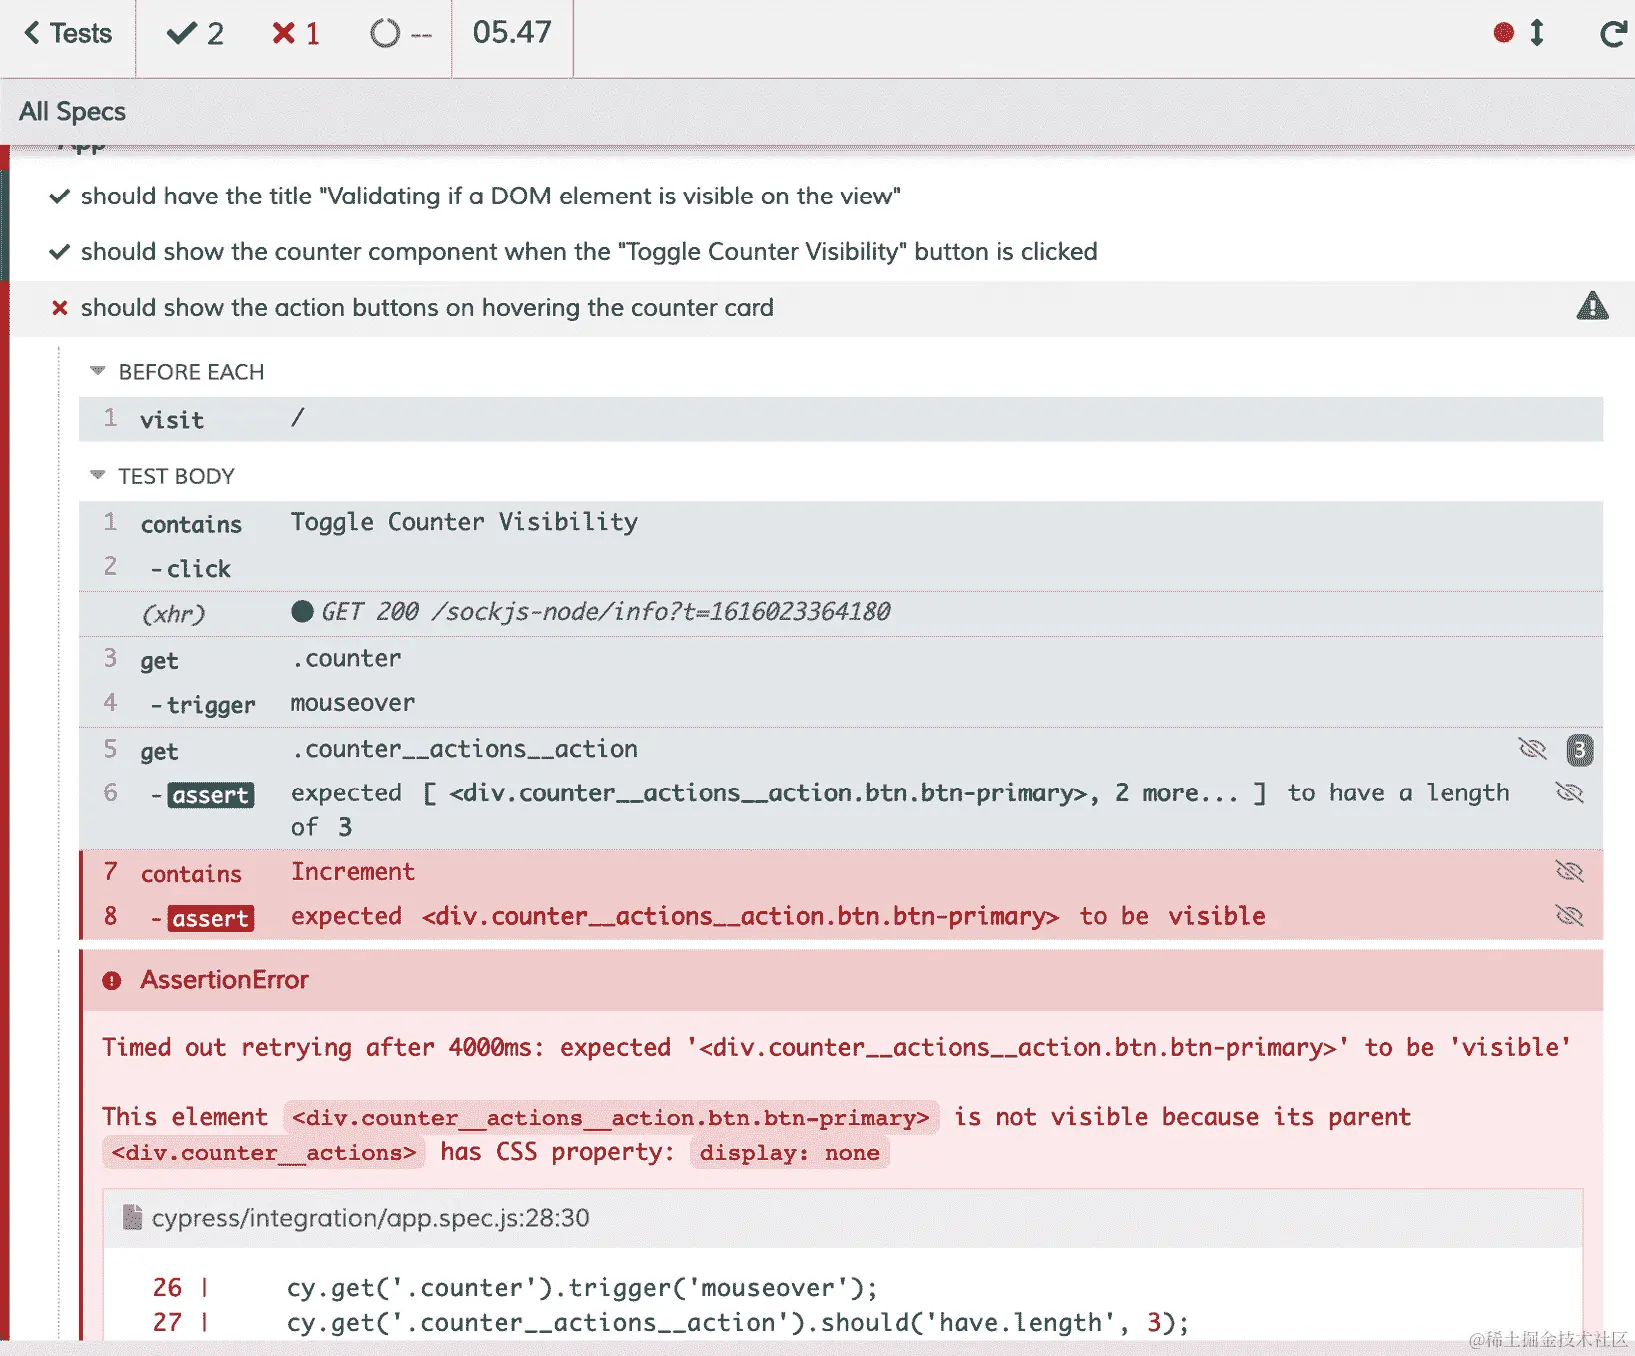Select the contains Toggle Counter Visibility command

840,523
